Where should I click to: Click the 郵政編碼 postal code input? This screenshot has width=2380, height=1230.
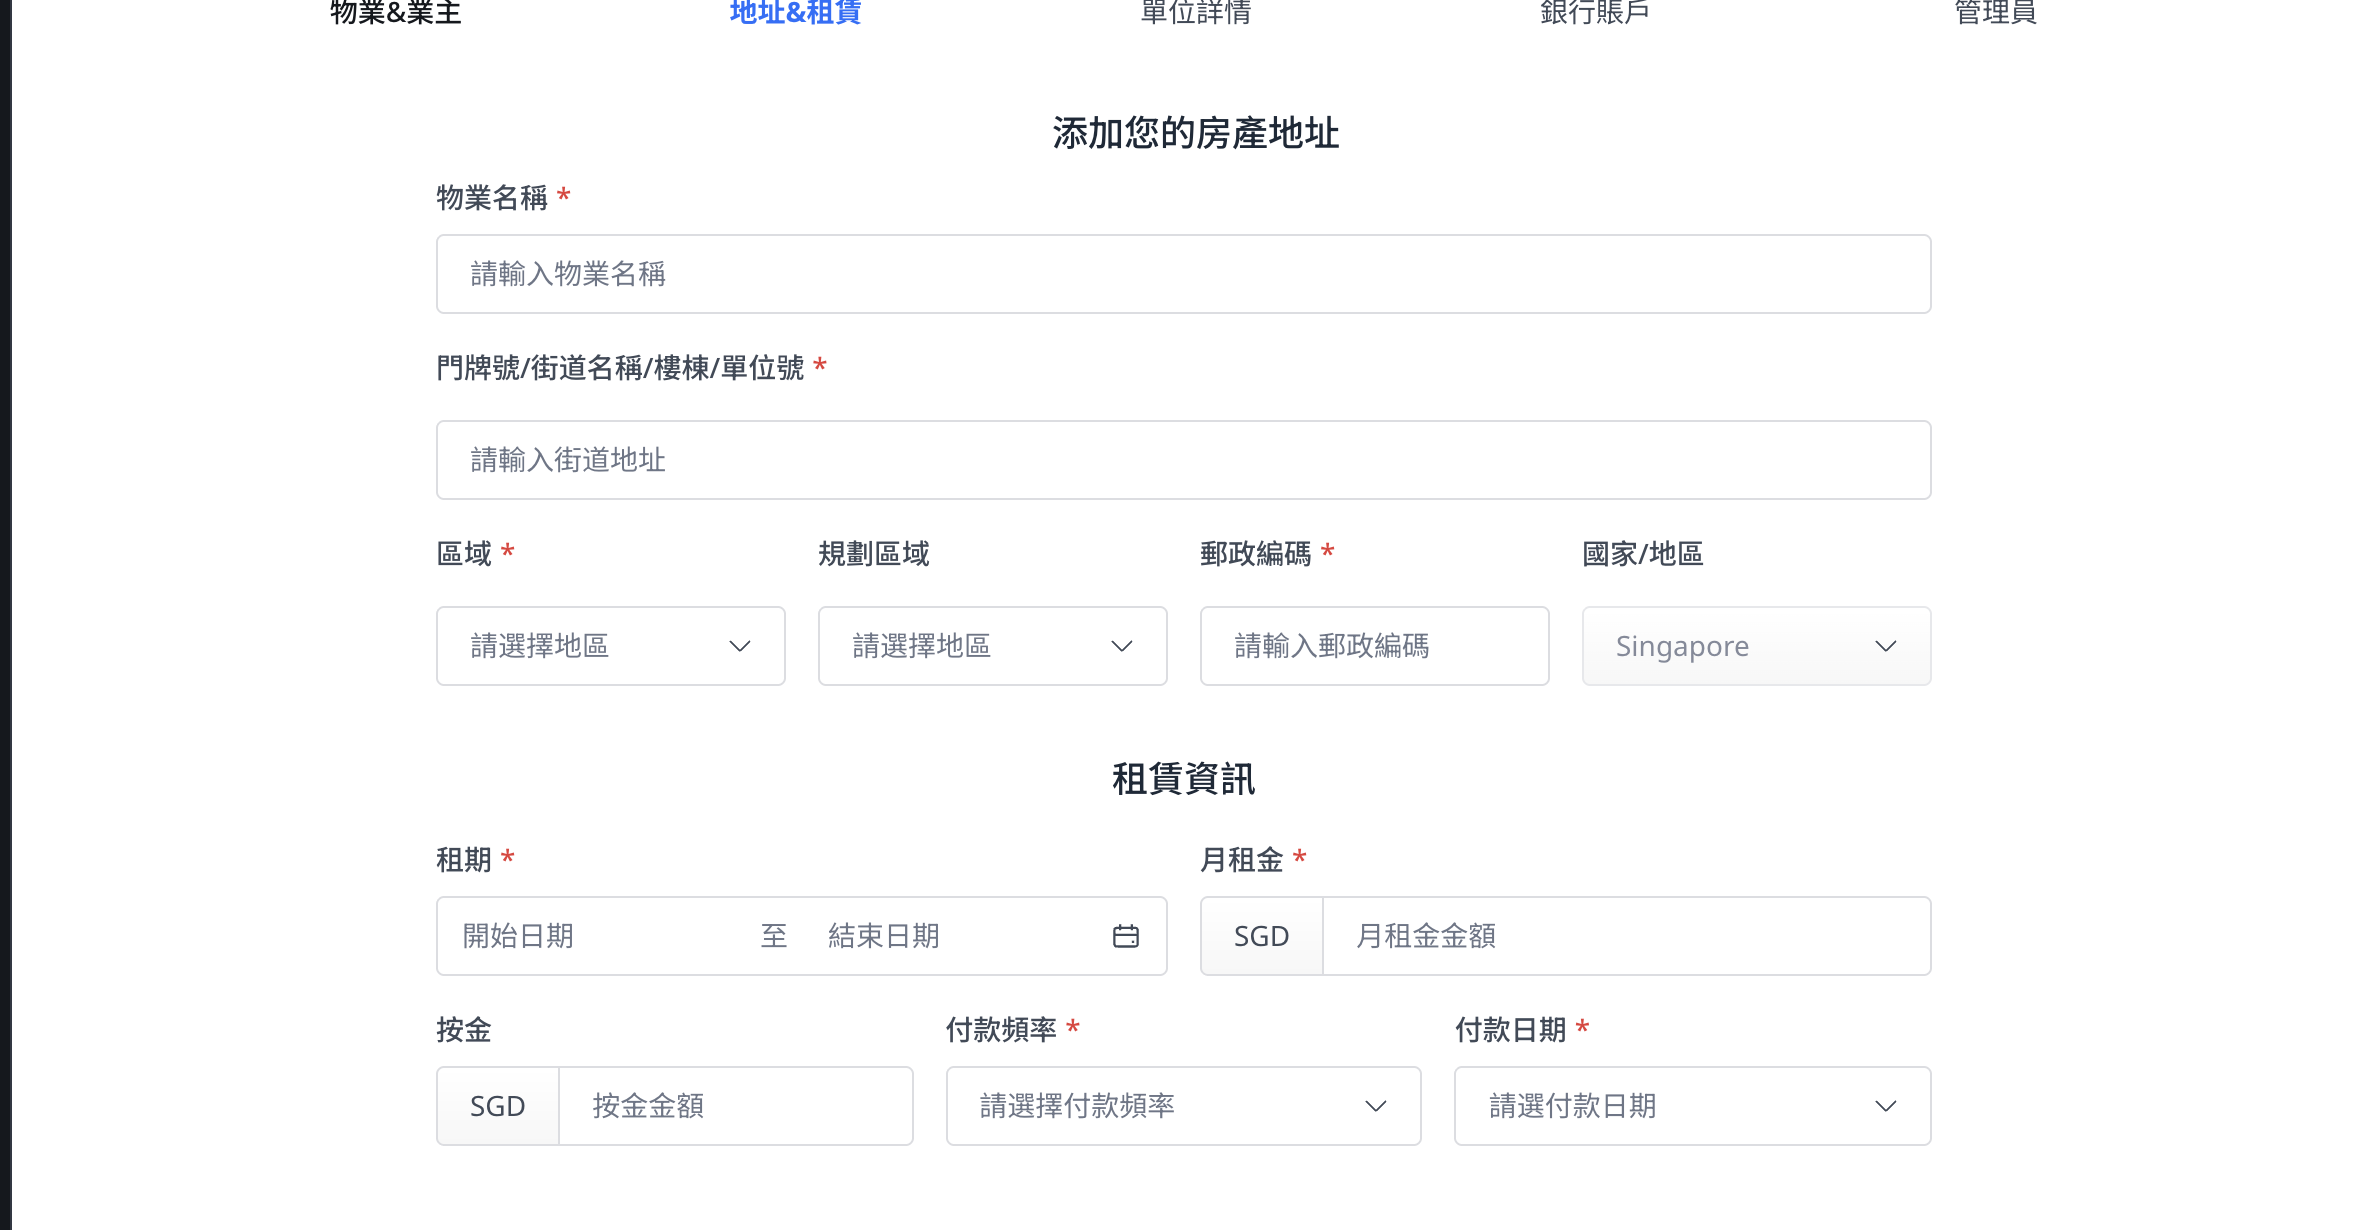(1375, 646)
